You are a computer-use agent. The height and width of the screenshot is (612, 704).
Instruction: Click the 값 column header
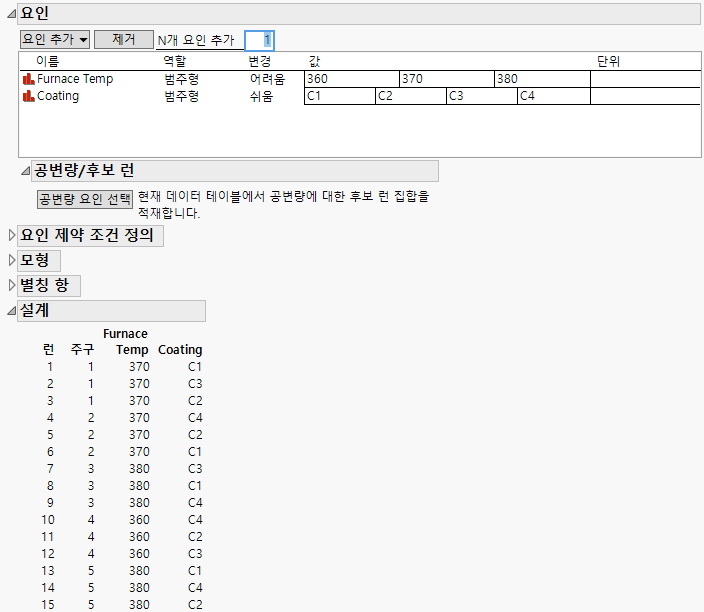314,62
